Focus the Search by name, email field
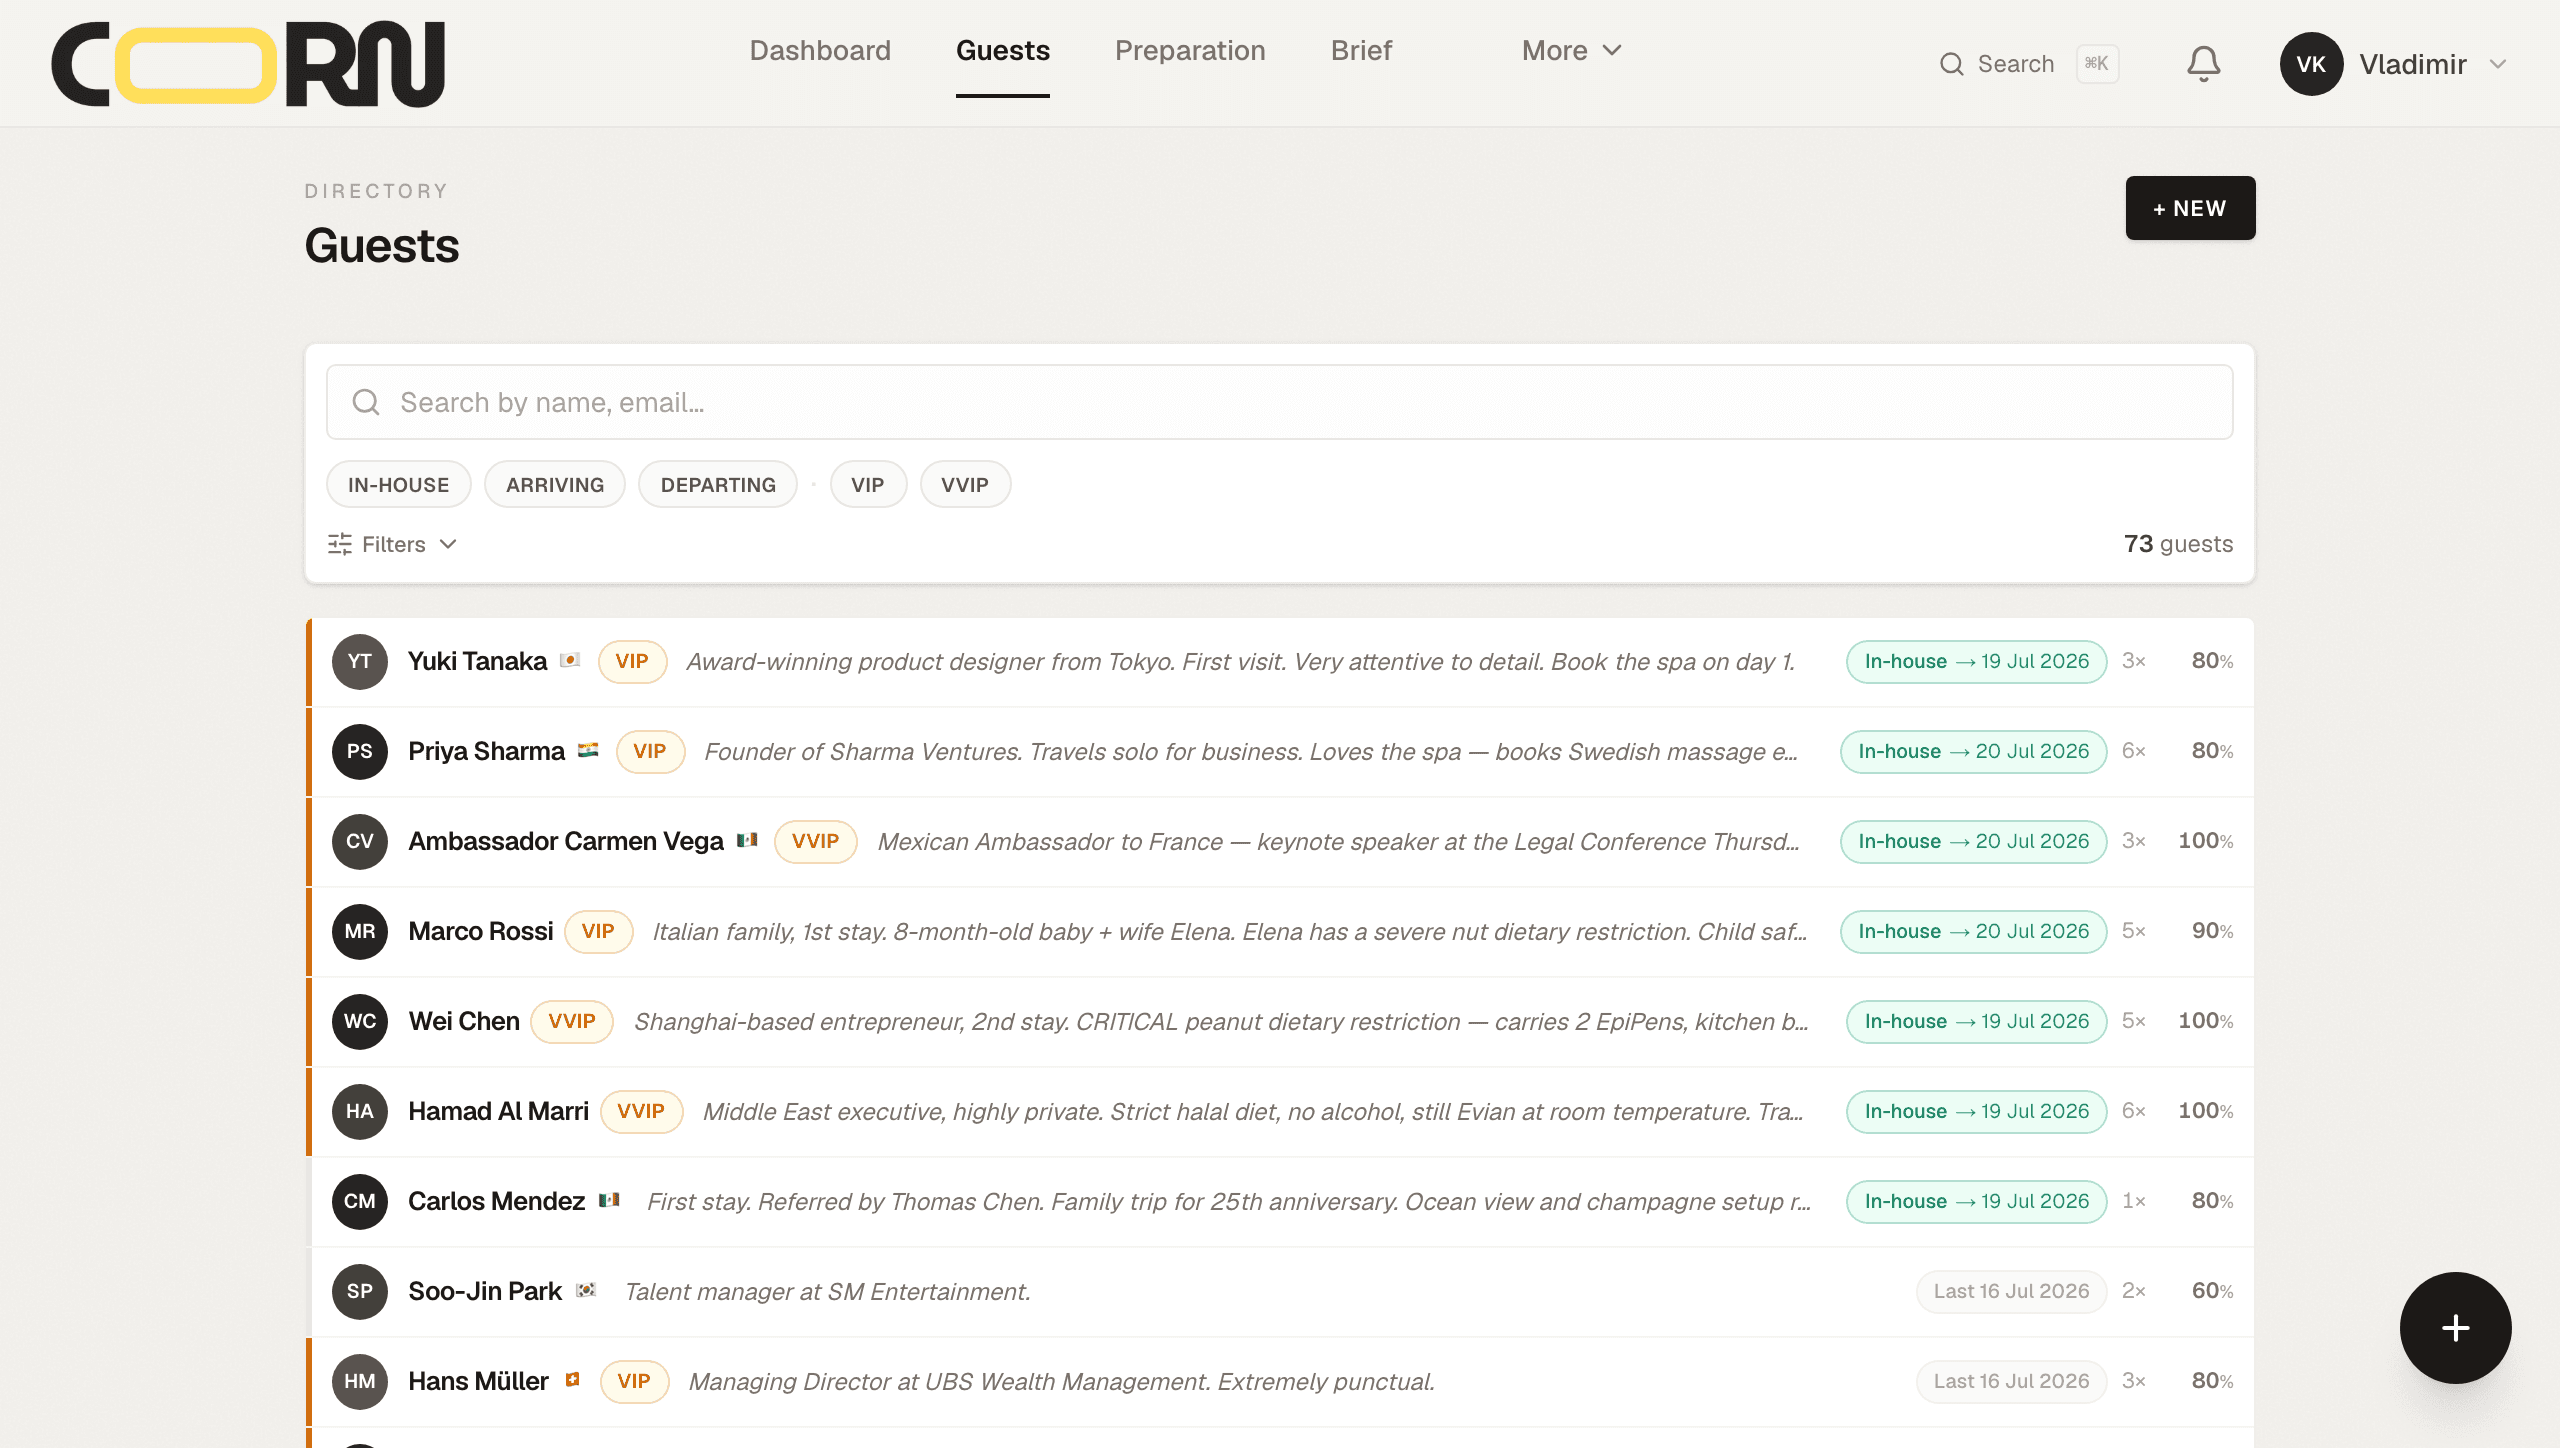This screenshot has width=2560, height=1448. click(1279, 402)
